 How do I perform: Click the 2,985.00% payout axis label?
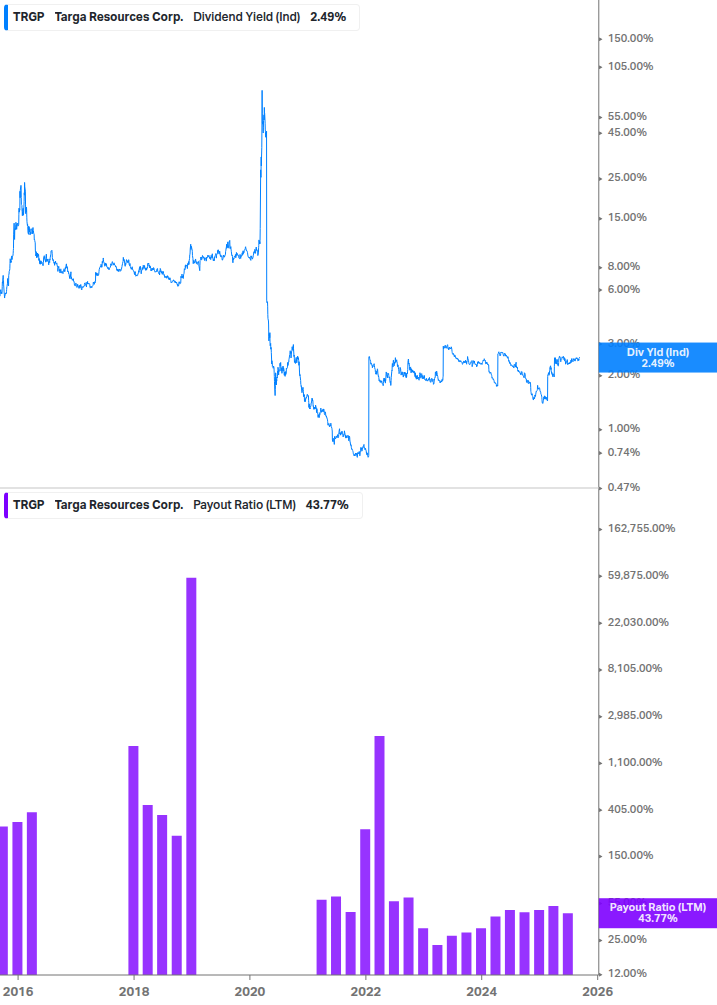point(635,715)
